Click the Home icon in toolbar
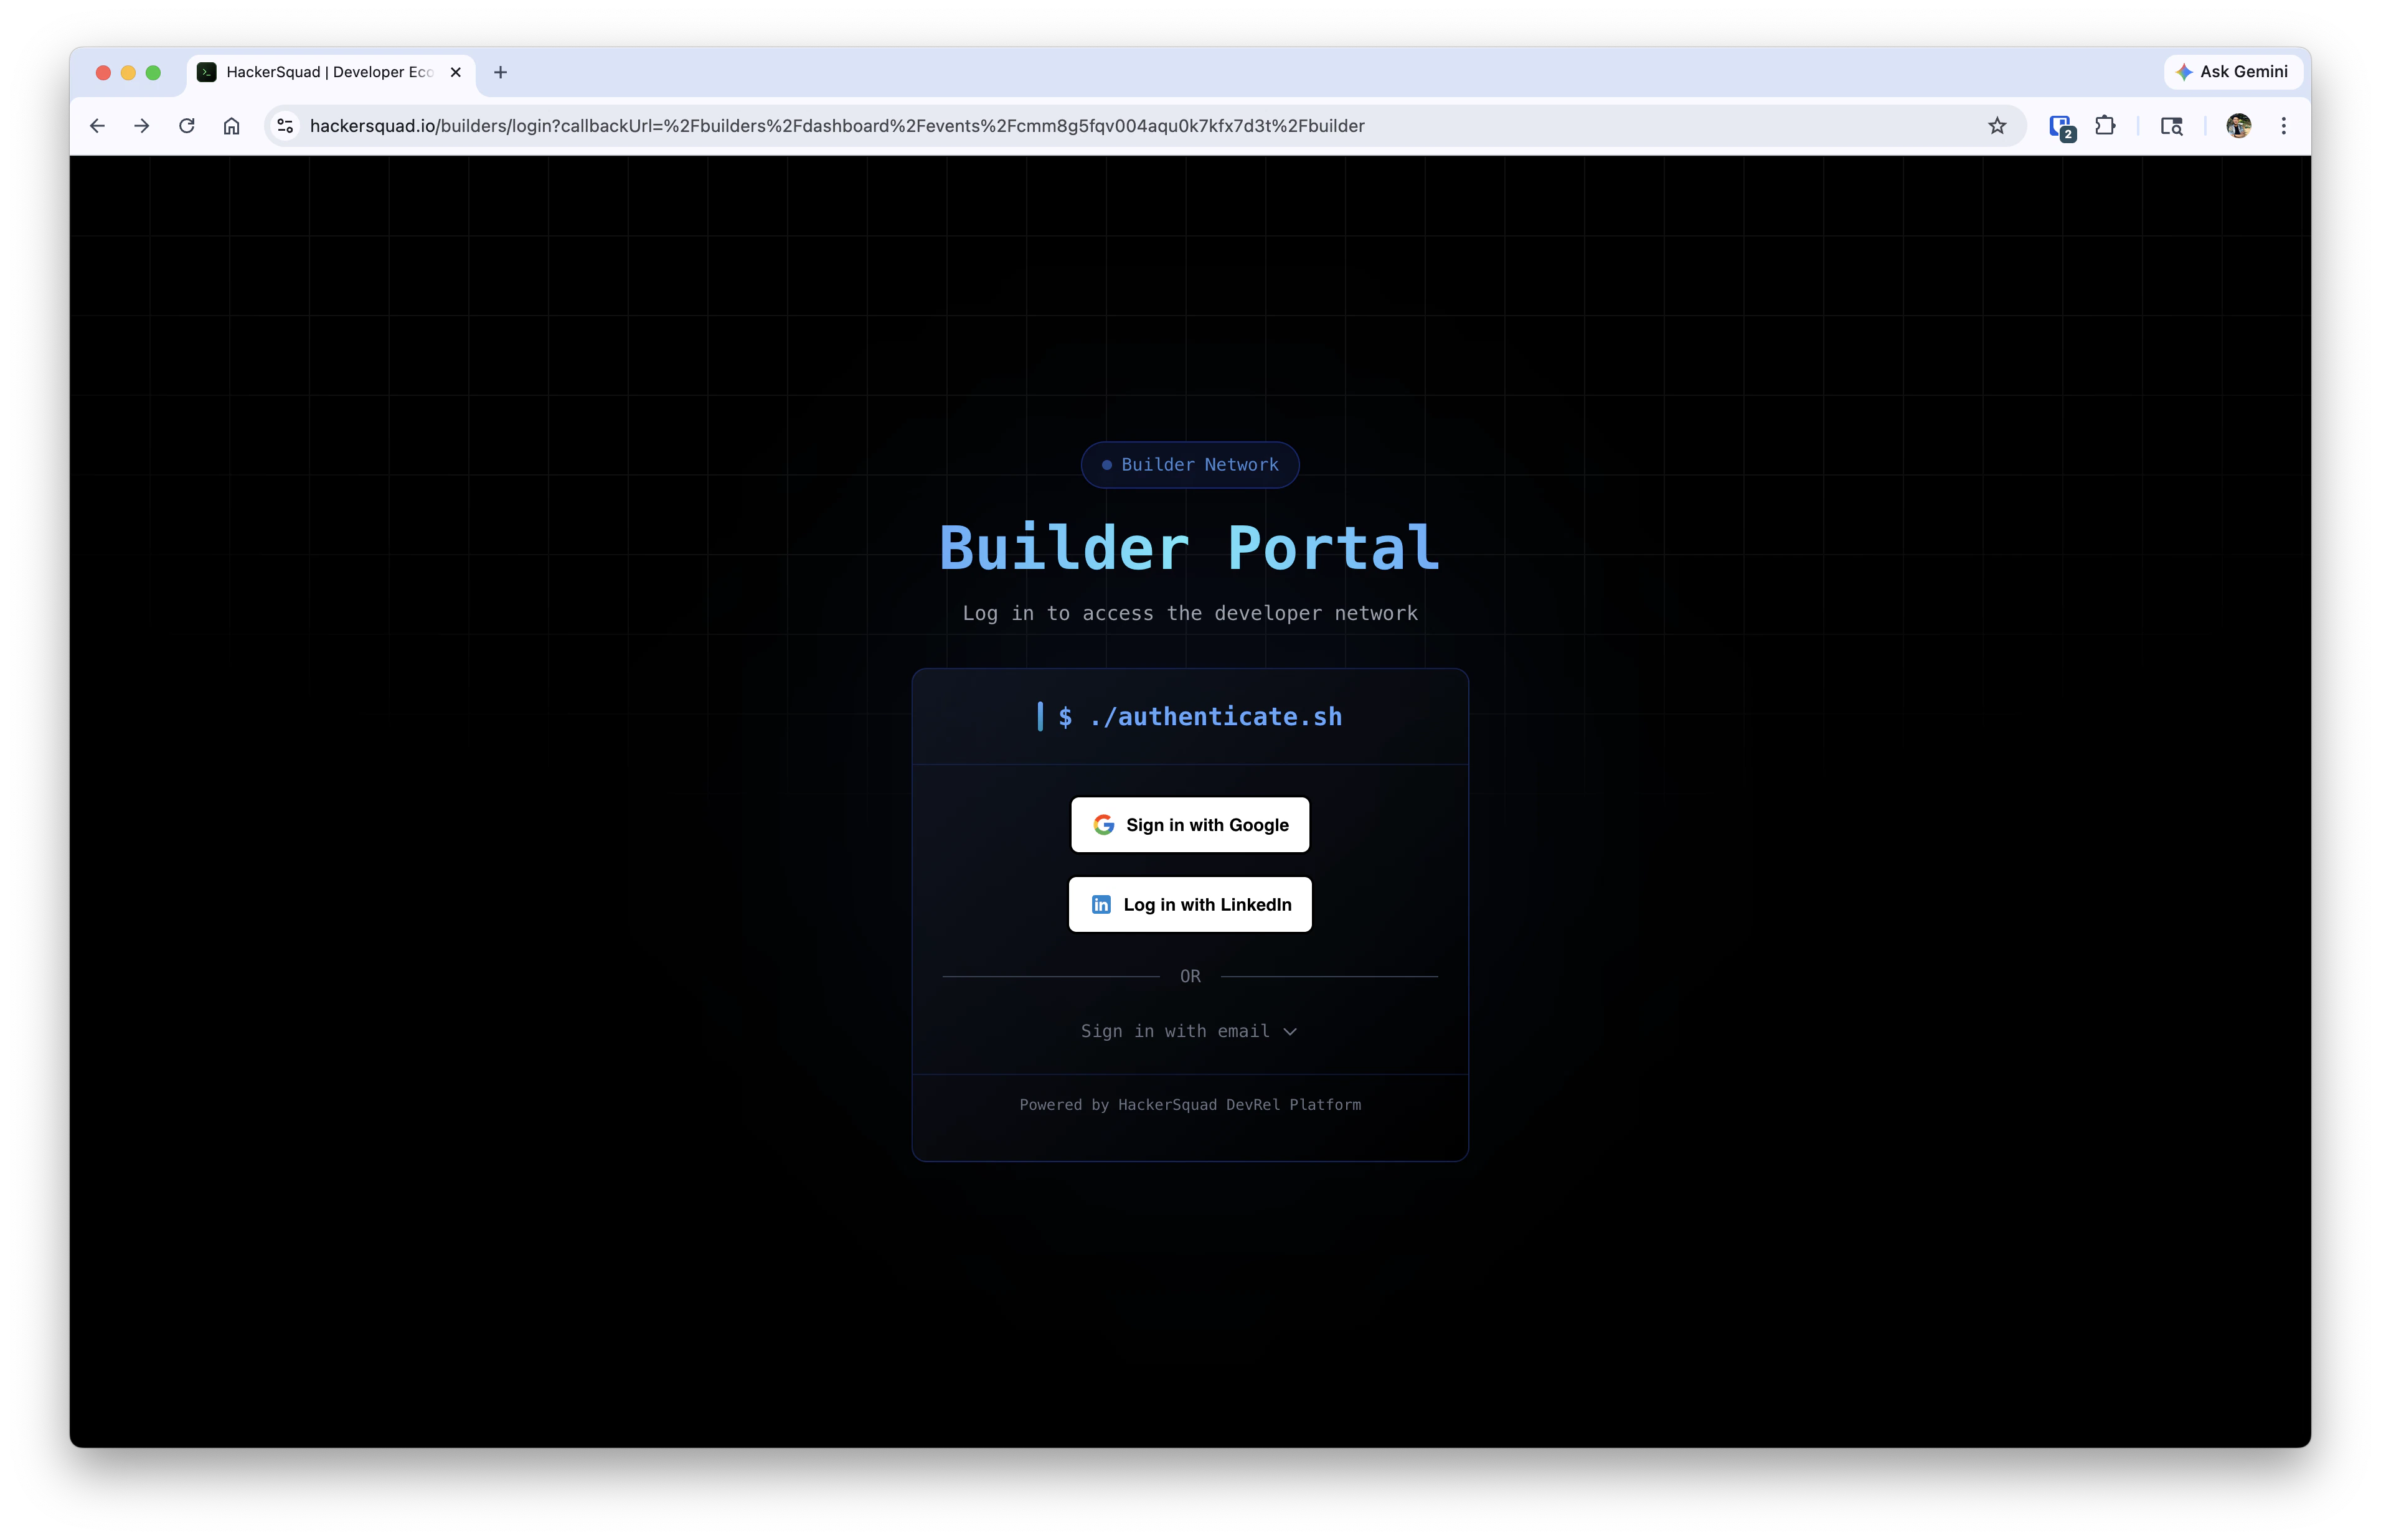Viewport: 2381px width, 1540px height. [231, 125]
